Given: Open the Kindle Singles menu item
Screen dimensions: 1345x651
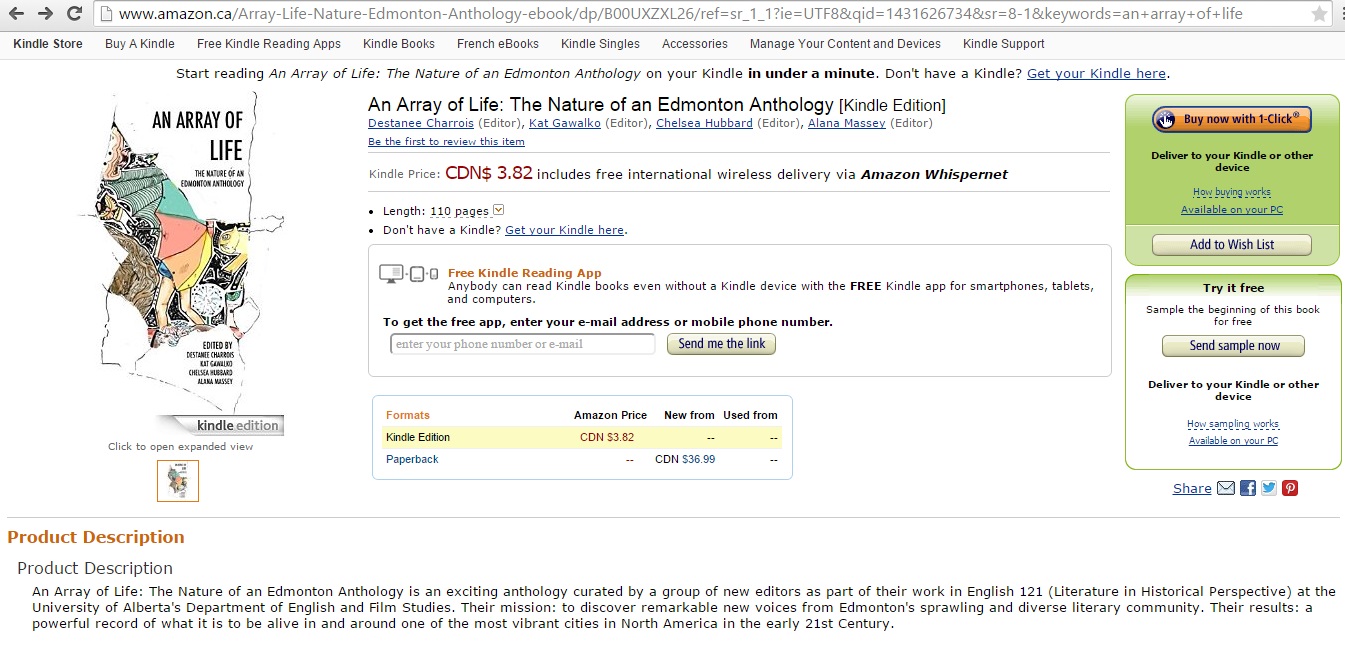Looking at the screenshot, I should 600,44.
